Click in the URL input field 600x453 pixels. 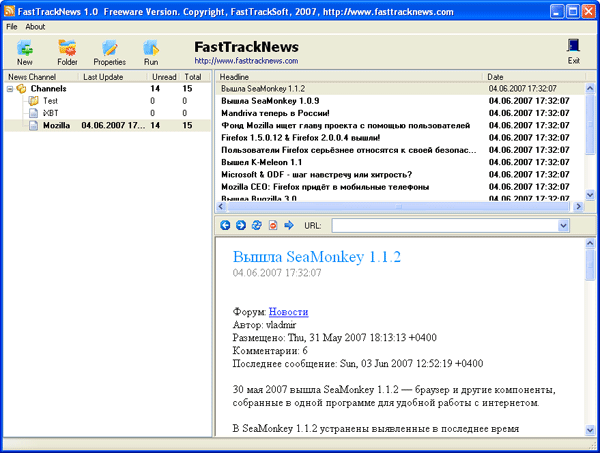click(x=445, y=226)
